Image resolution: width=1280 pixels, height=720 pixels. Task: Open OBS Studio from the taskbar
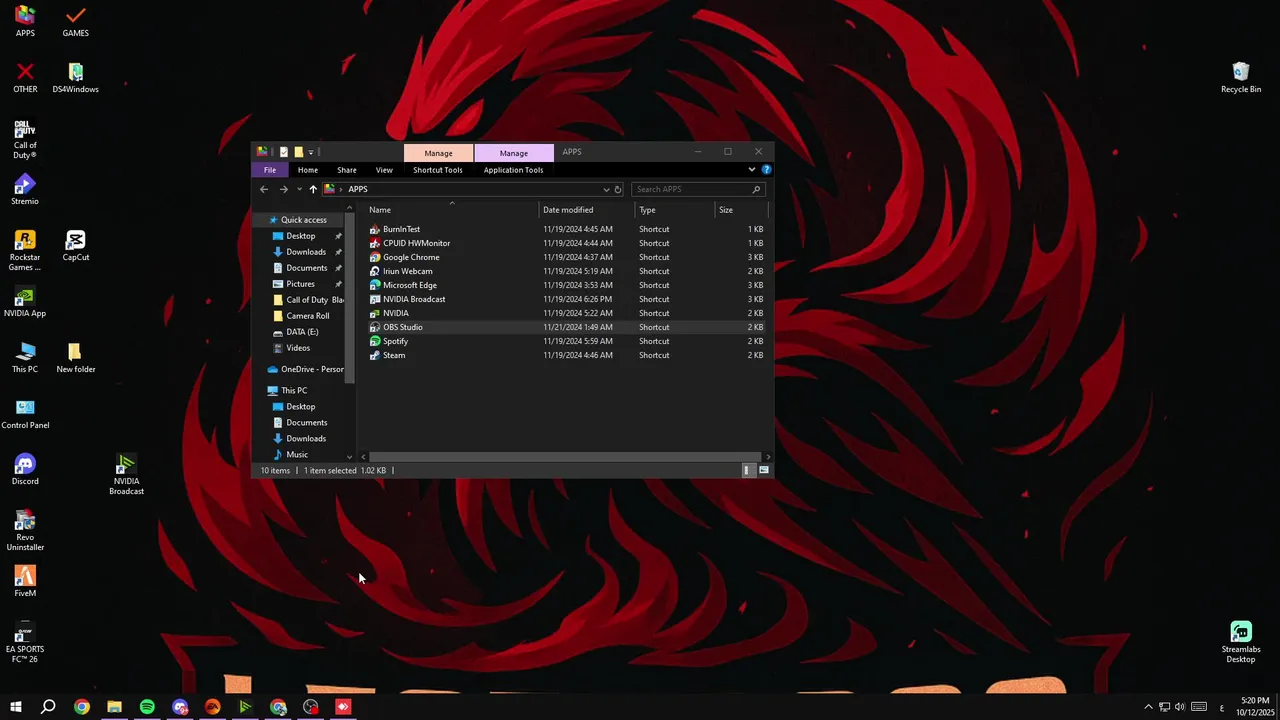pyautogui.click(x=311, y=707)
